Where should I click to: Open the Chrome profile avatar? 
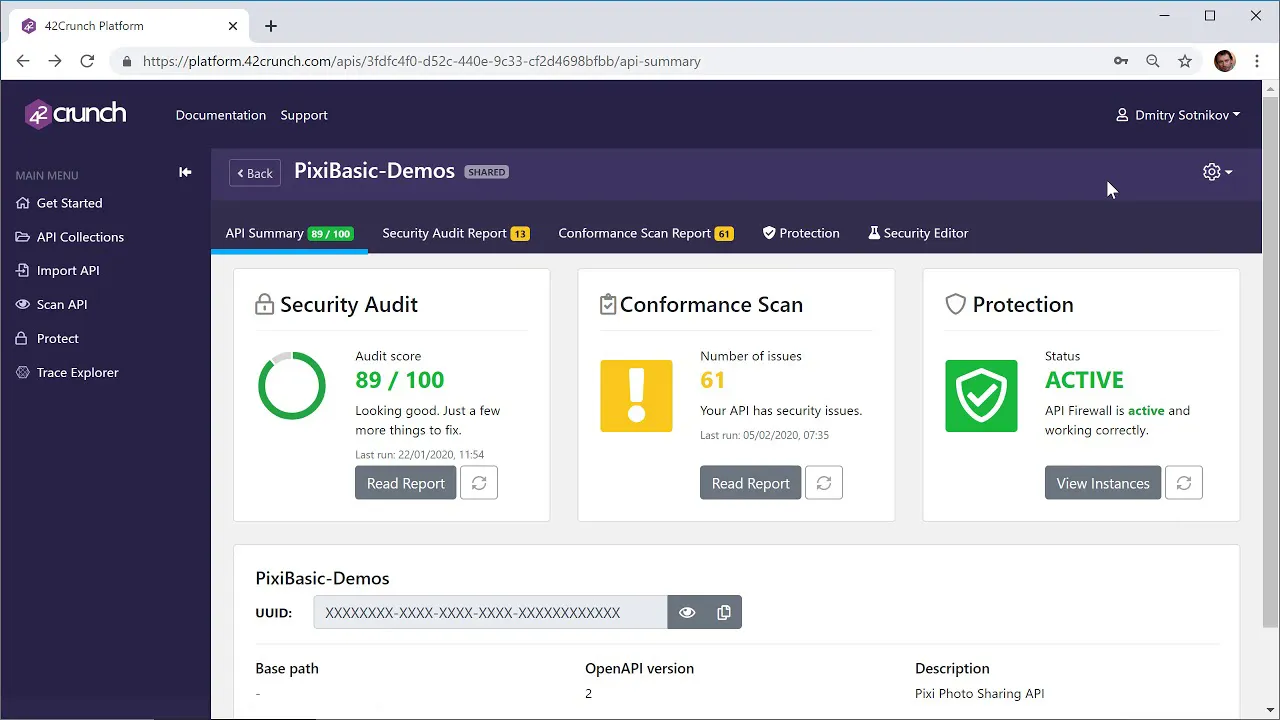pos(1224,61)
